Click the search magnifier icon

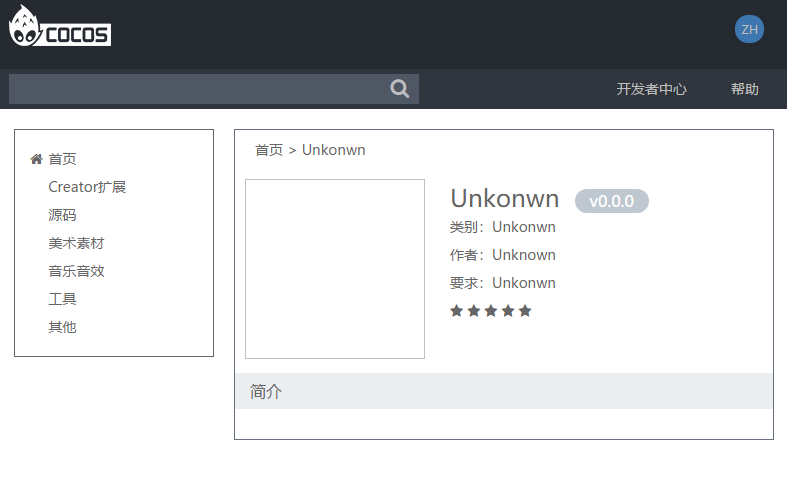400,89
